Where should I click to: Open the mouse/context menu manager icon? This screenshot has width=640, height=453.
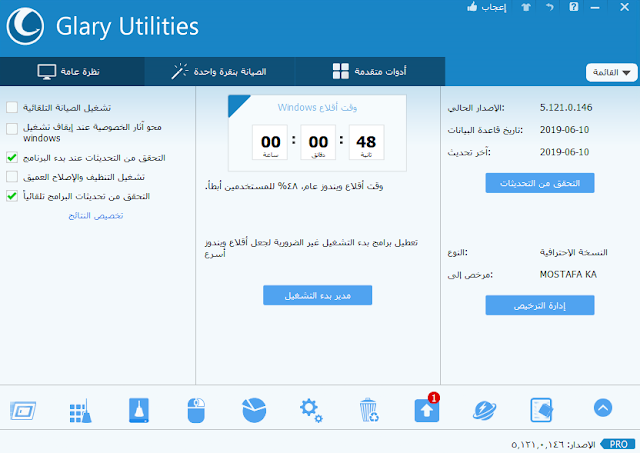[196, 411]
